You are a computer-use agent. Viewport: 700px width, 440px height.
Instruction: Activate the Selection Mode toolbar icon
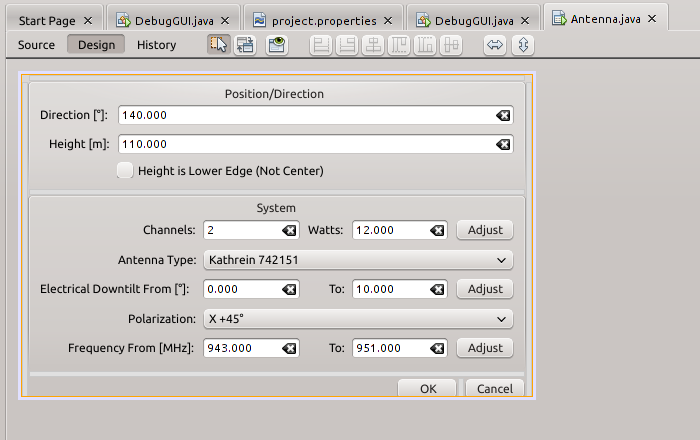tap(218, 45)
